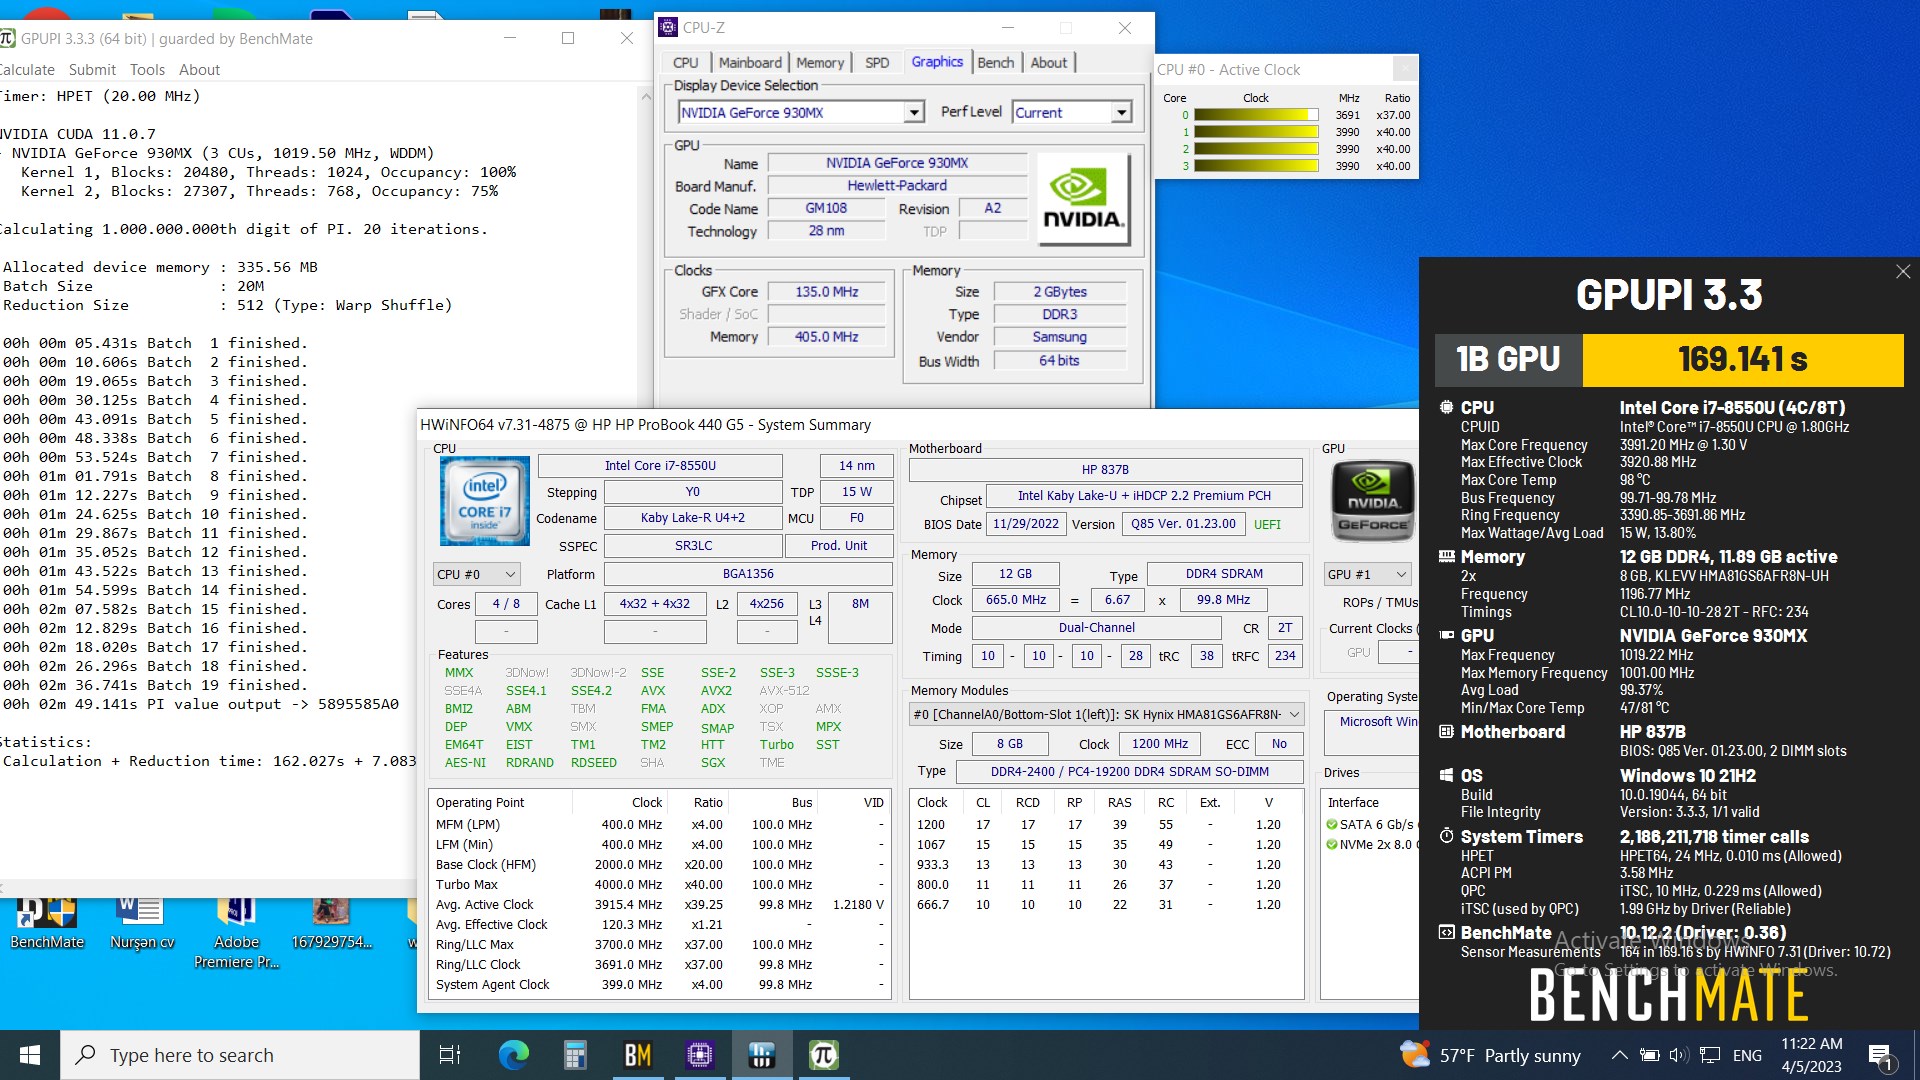The width and height of the screenshot is (1920, 1080).
Task: Switch to CPU-Z taskbar icon
Action: [x=699, y=1055]
